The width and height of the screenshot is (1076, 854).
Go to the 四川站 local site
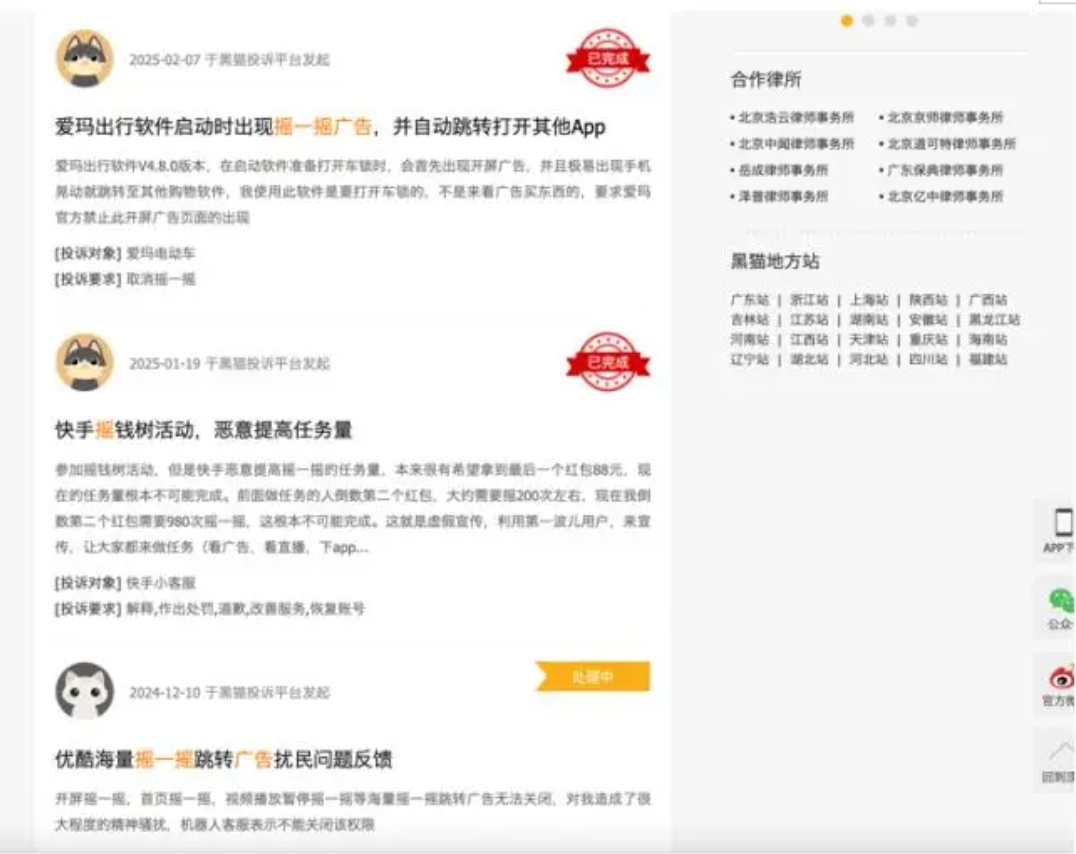(x=928, y=360)
